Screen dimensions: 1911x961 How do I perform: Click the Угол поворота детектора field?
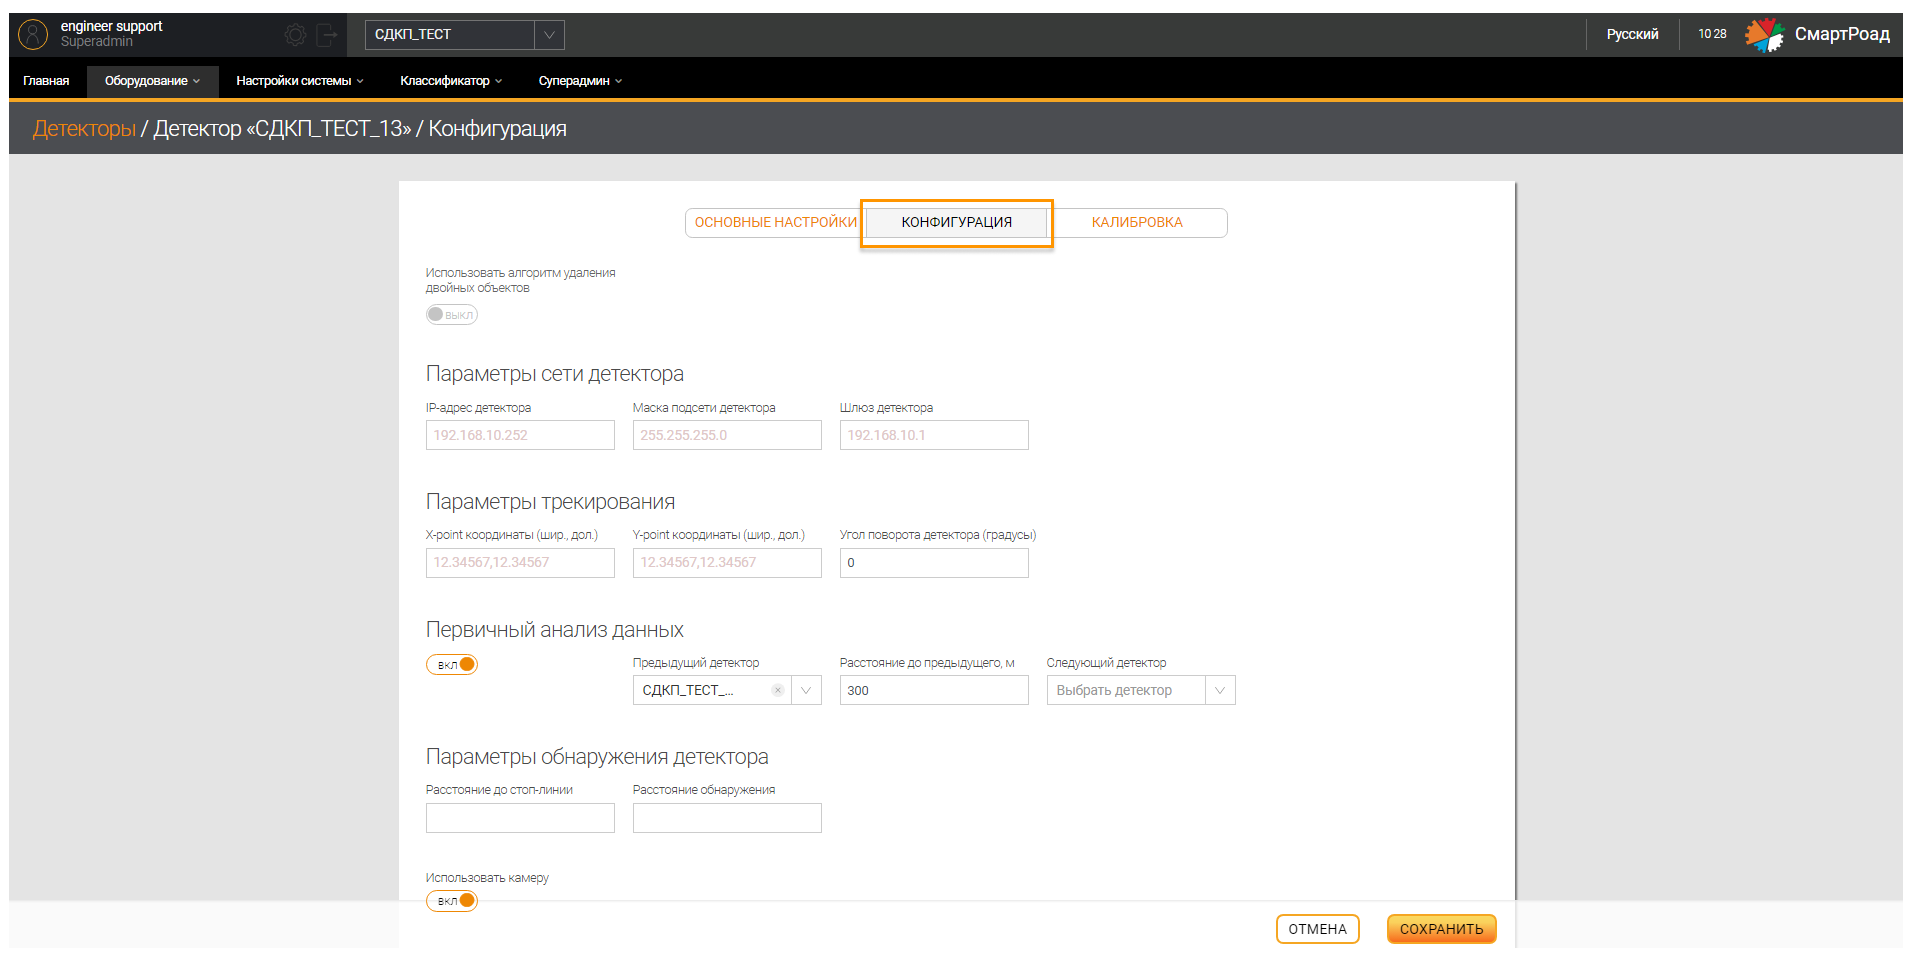934,563
